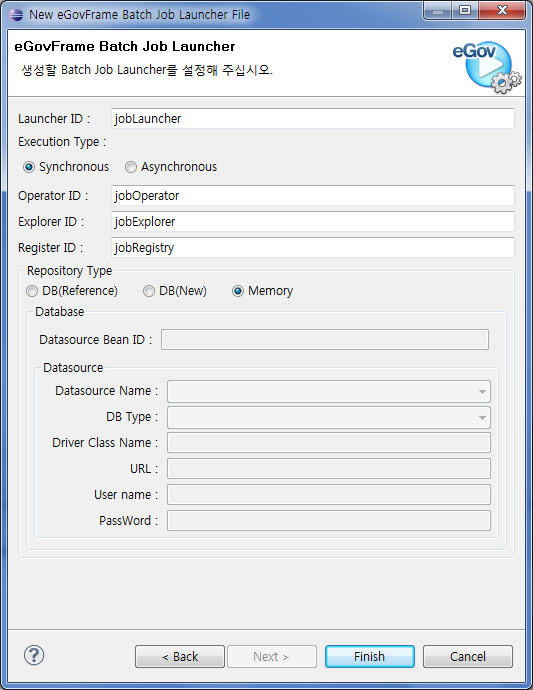This screenshot has height=690, width=533.
Task: Edit the Register ID field
Action: point(312,248)
